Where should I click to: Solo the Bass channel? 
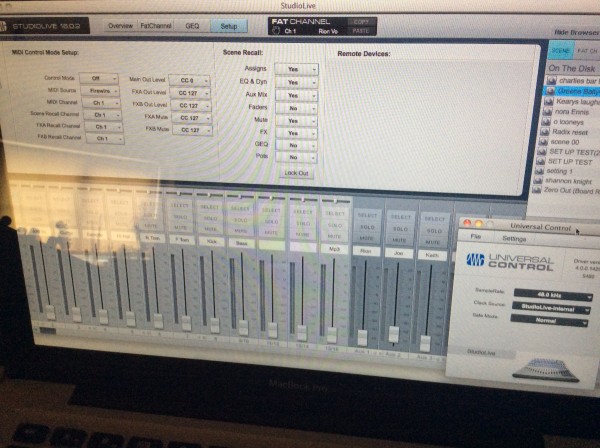pyautogui.click(x=241, y=220)
